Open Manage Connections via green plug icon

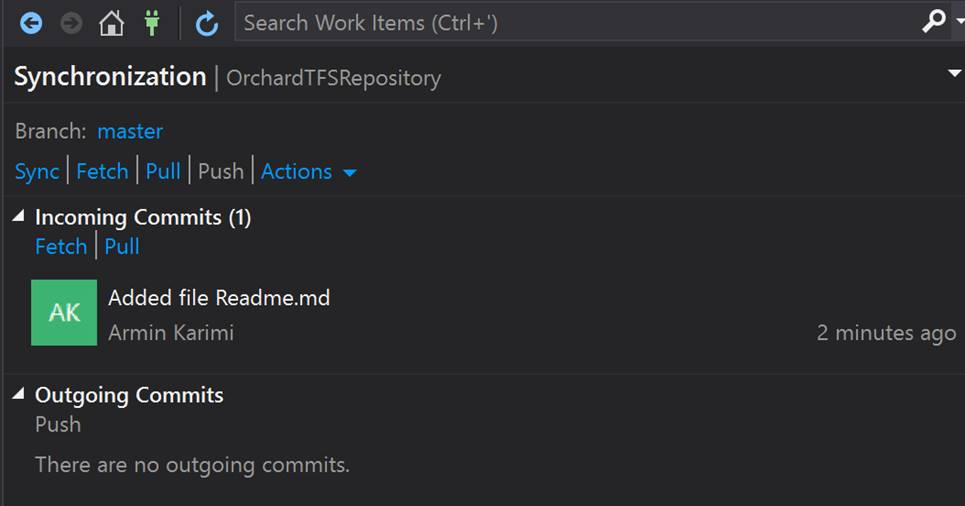151,23
